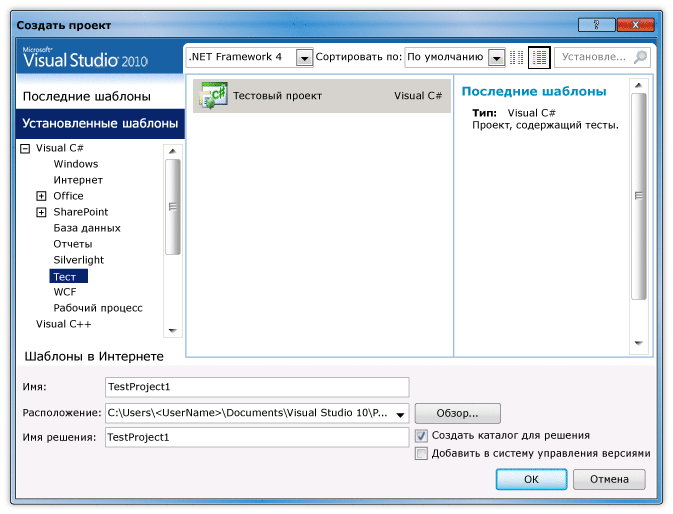Switch to small icons view
This screenshot has width=673, height=514.
pos(516,57)
